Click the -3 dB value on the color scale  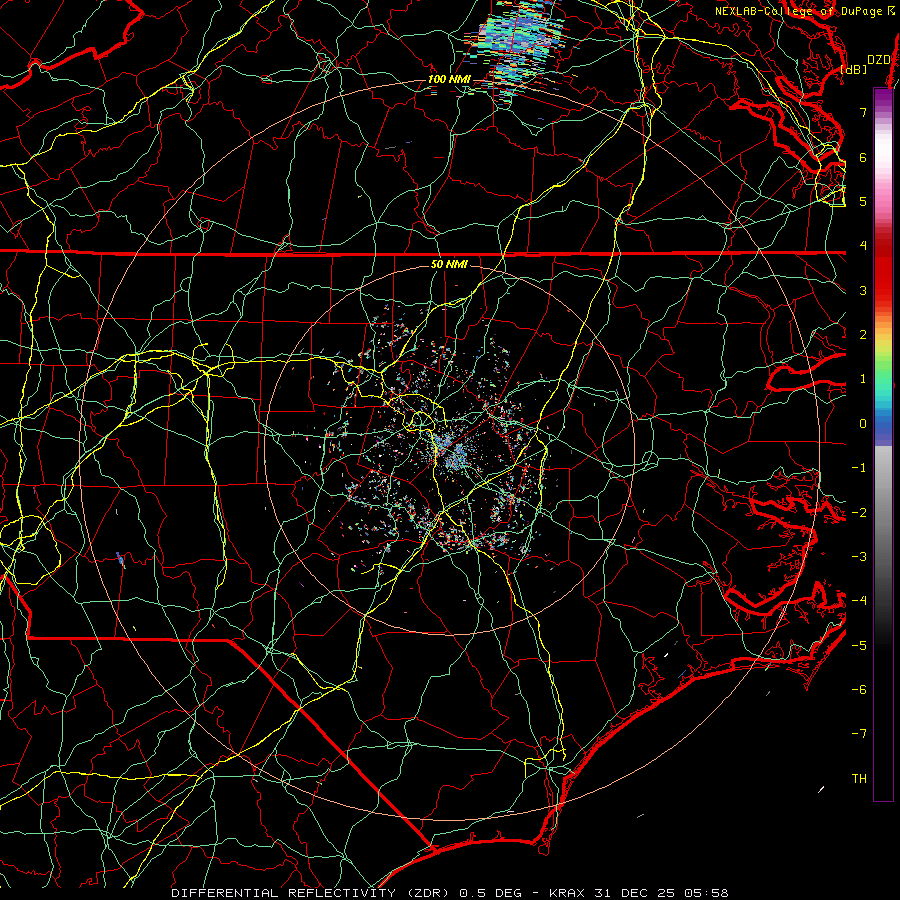859,557
